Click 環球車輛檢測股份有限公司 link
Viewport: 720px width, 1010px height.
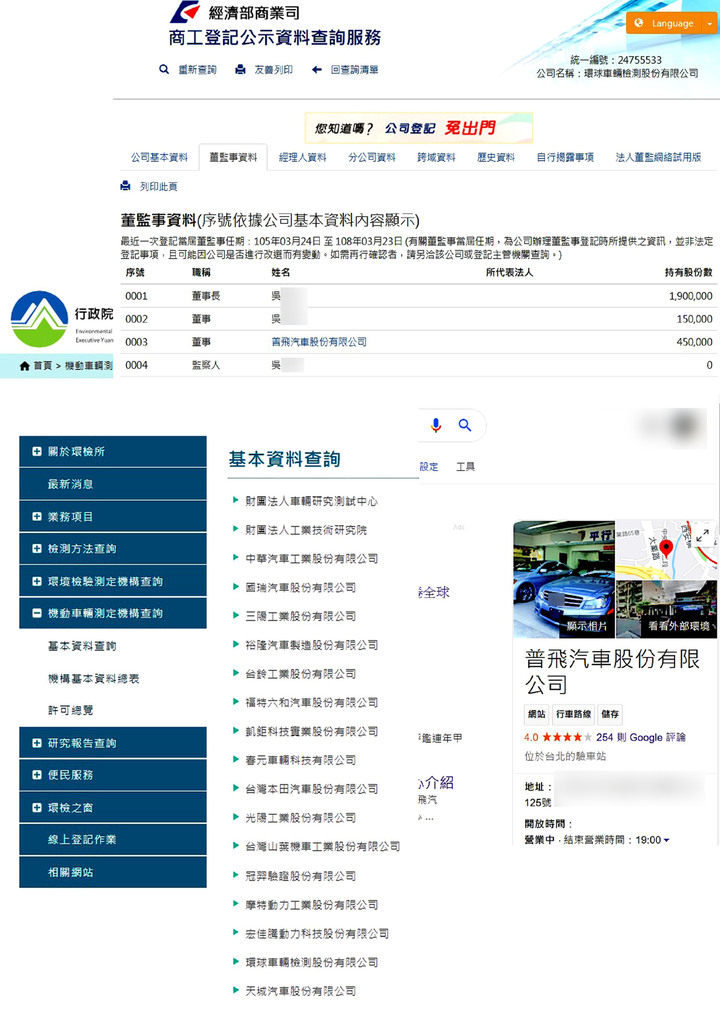[312, 962]
